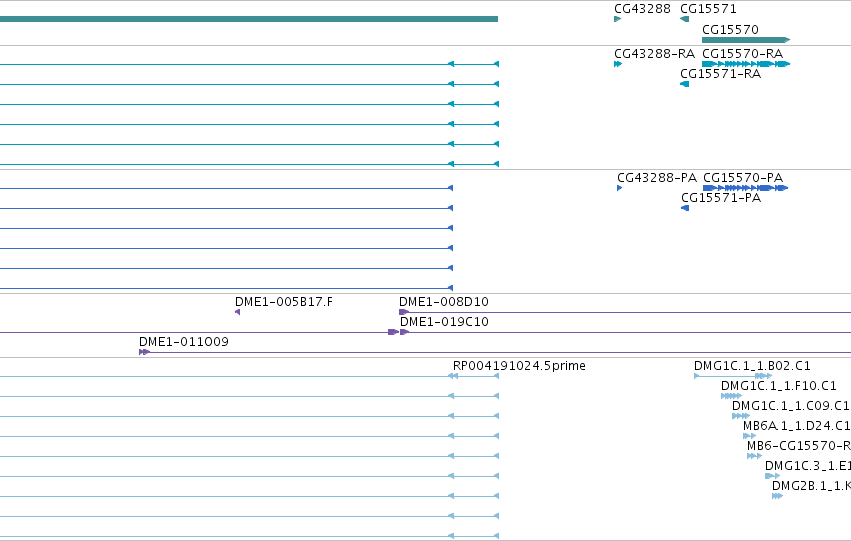The image size is (851, 541).
Task: Click the DMG1C.3_1 EST label
Action: 808,466
